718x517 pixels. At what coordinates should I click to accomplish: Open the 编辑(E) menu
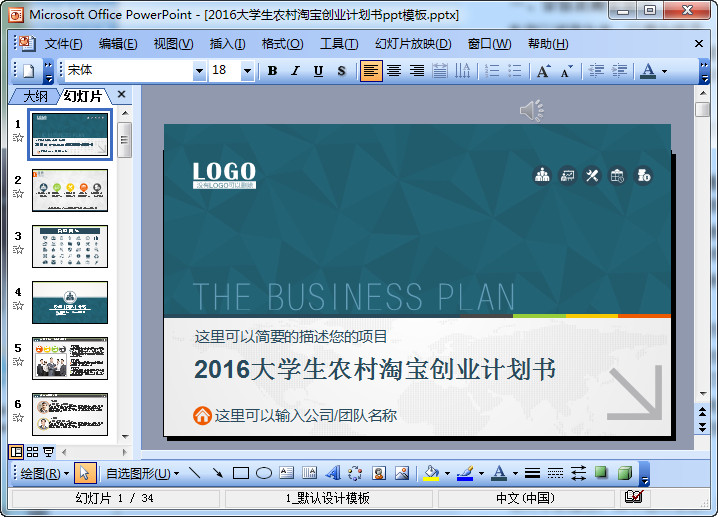(118, 44)
